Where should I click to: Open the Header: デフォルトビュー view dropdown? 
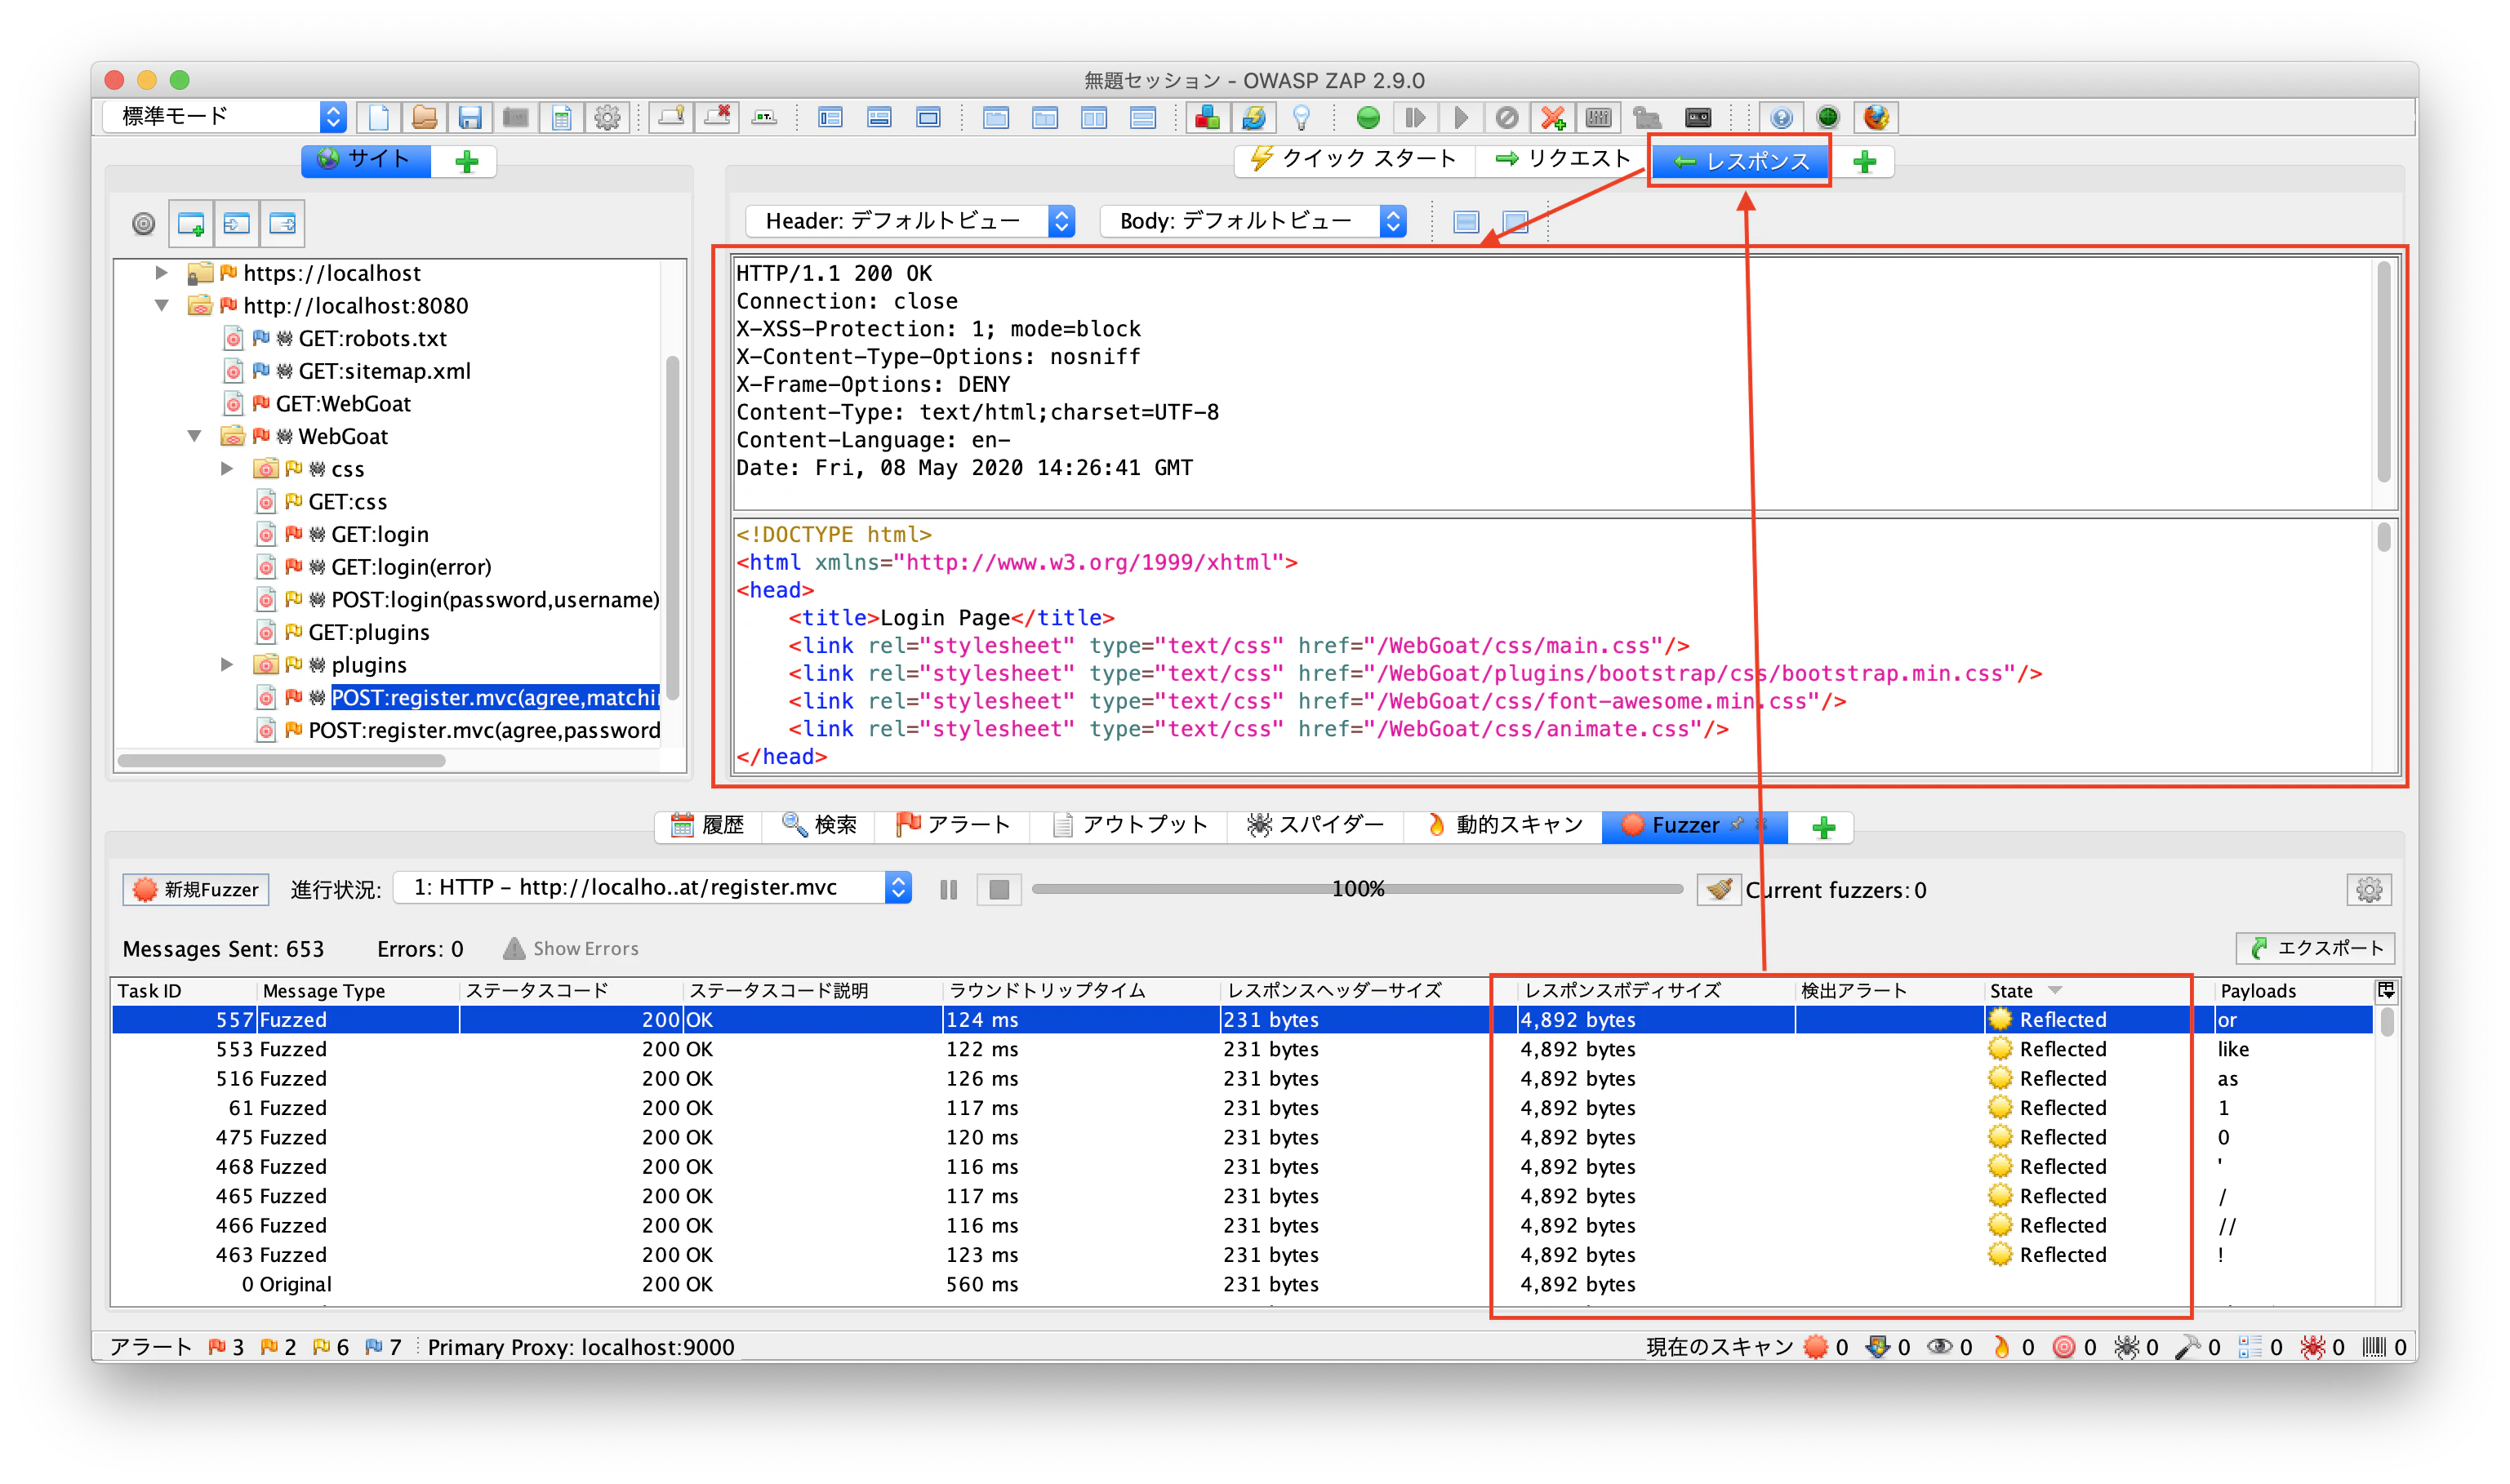click(910, 221)
